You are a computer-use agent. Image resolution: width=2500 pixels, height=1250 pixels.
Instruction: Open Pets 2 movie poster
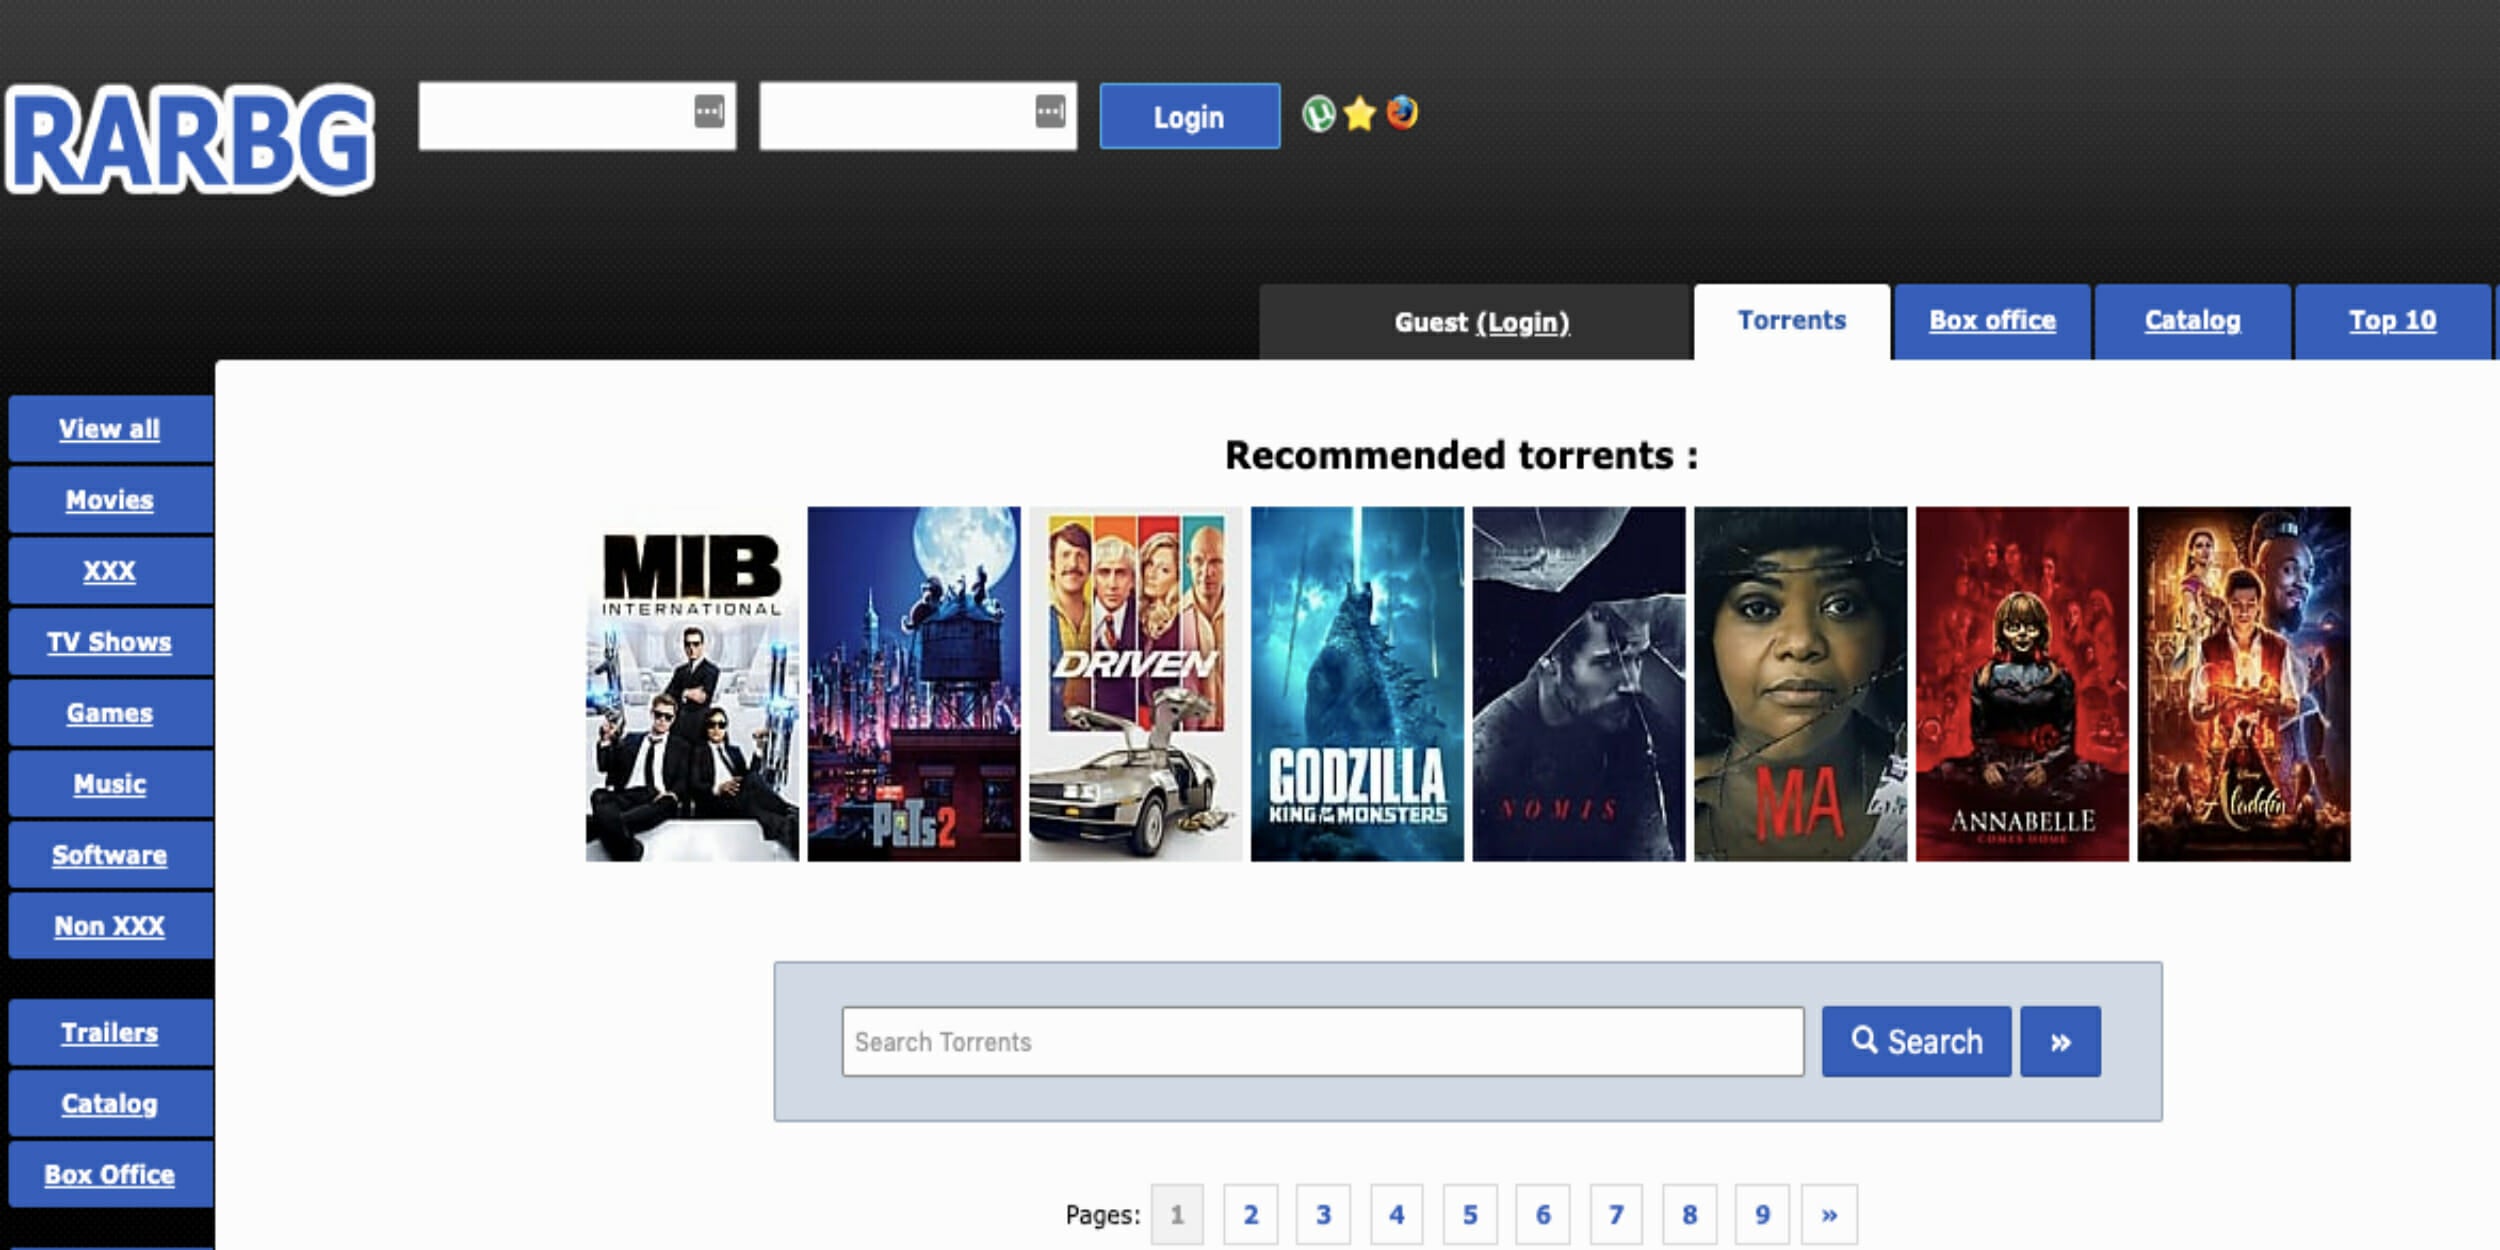tap(914, 684)
